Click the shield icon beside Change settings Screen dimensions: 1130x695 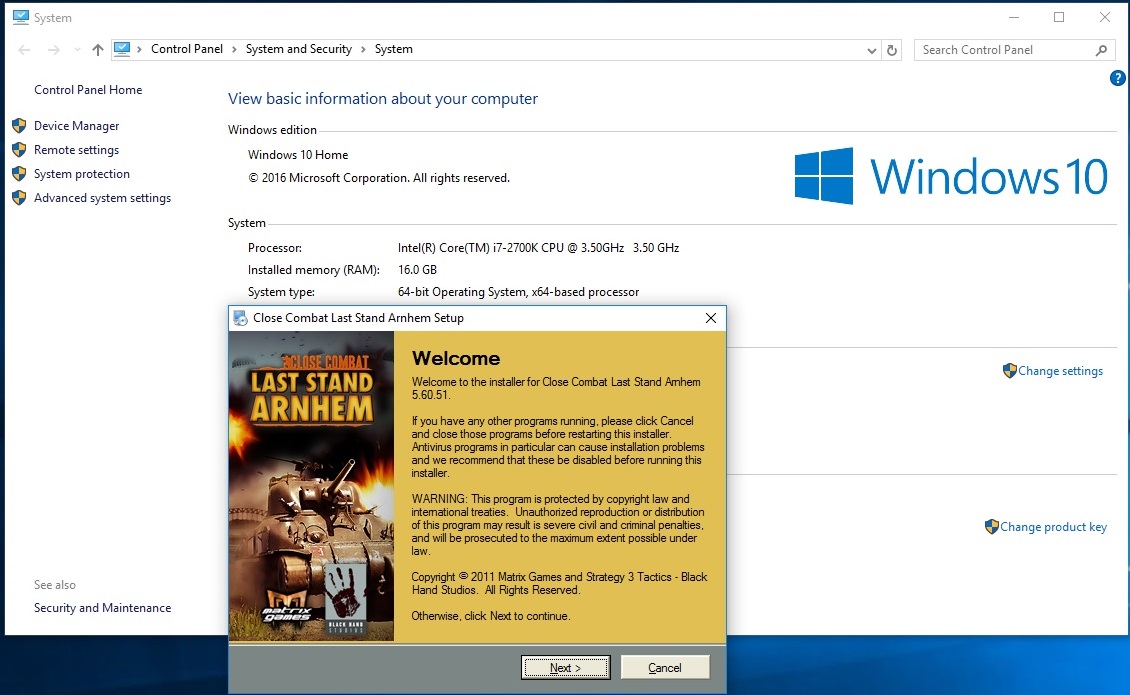click(1010, 371)
